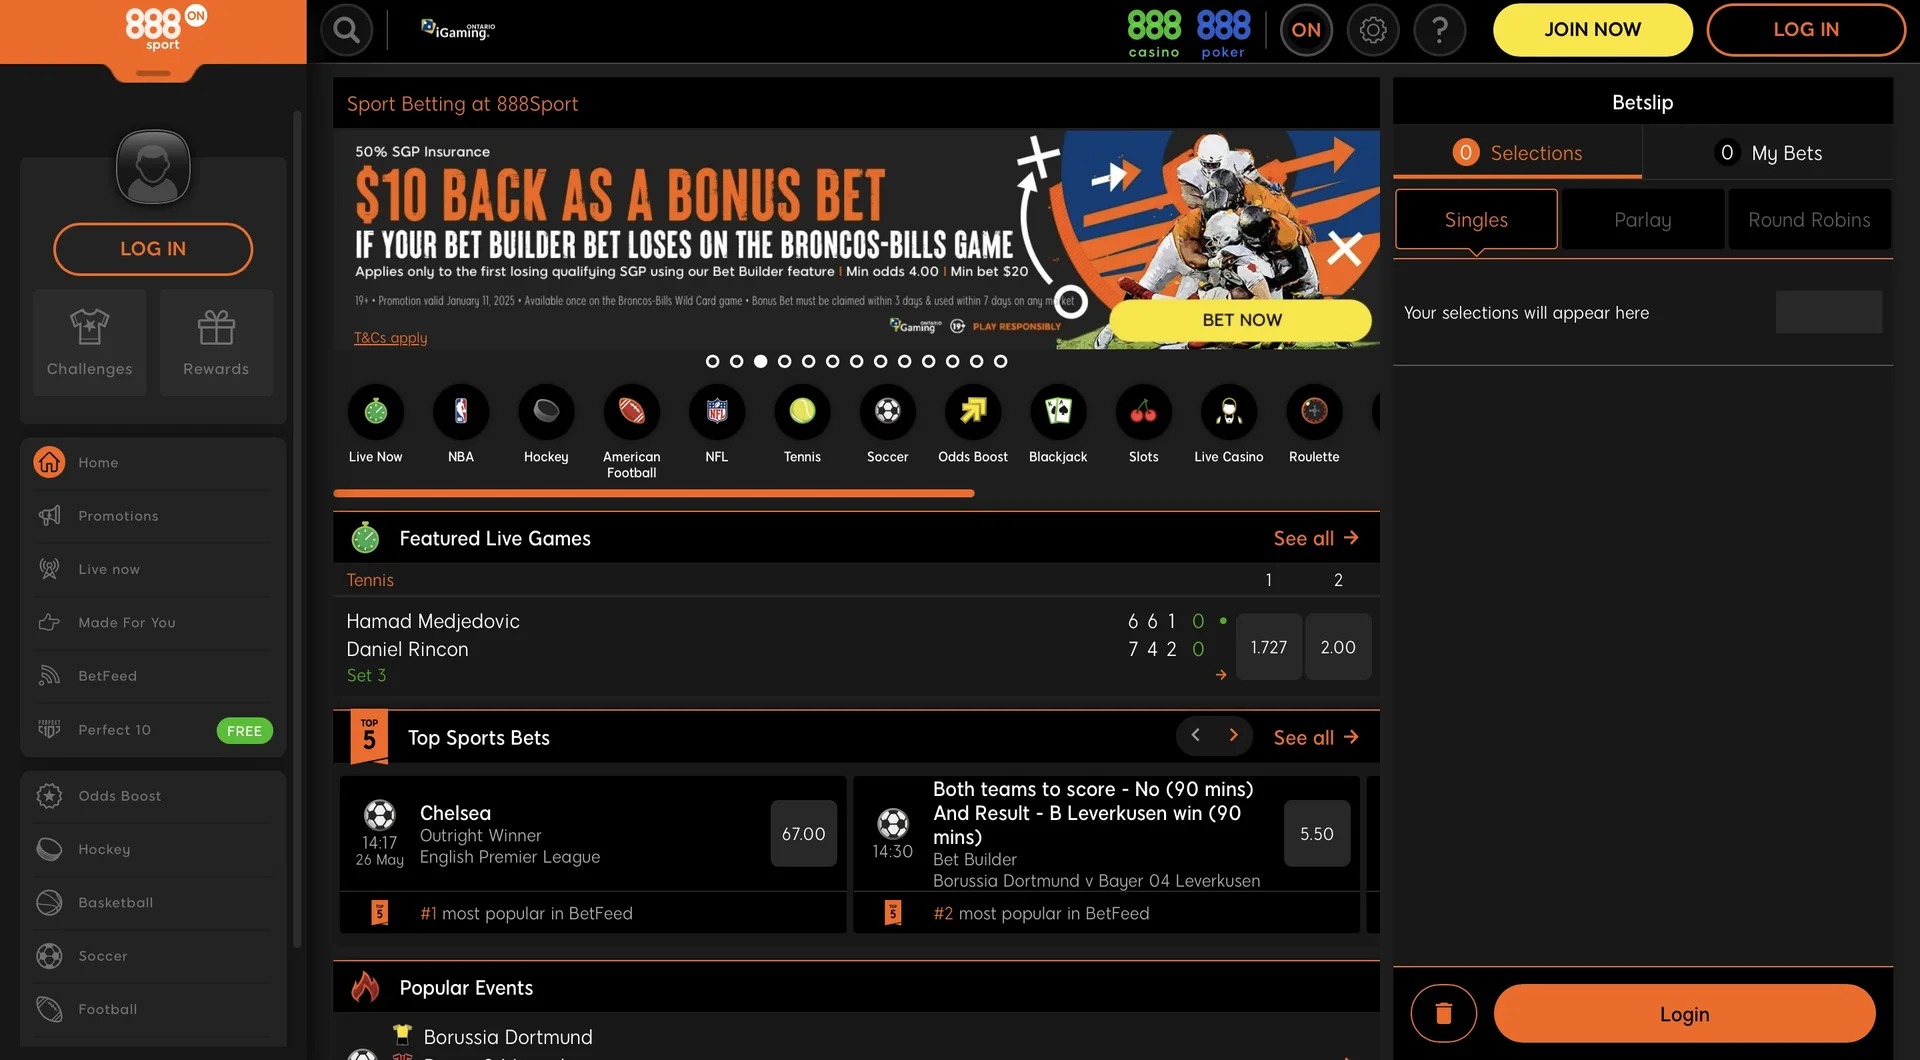
Task: Click the iGaming Ontario logo
Action: pos(458,30)
